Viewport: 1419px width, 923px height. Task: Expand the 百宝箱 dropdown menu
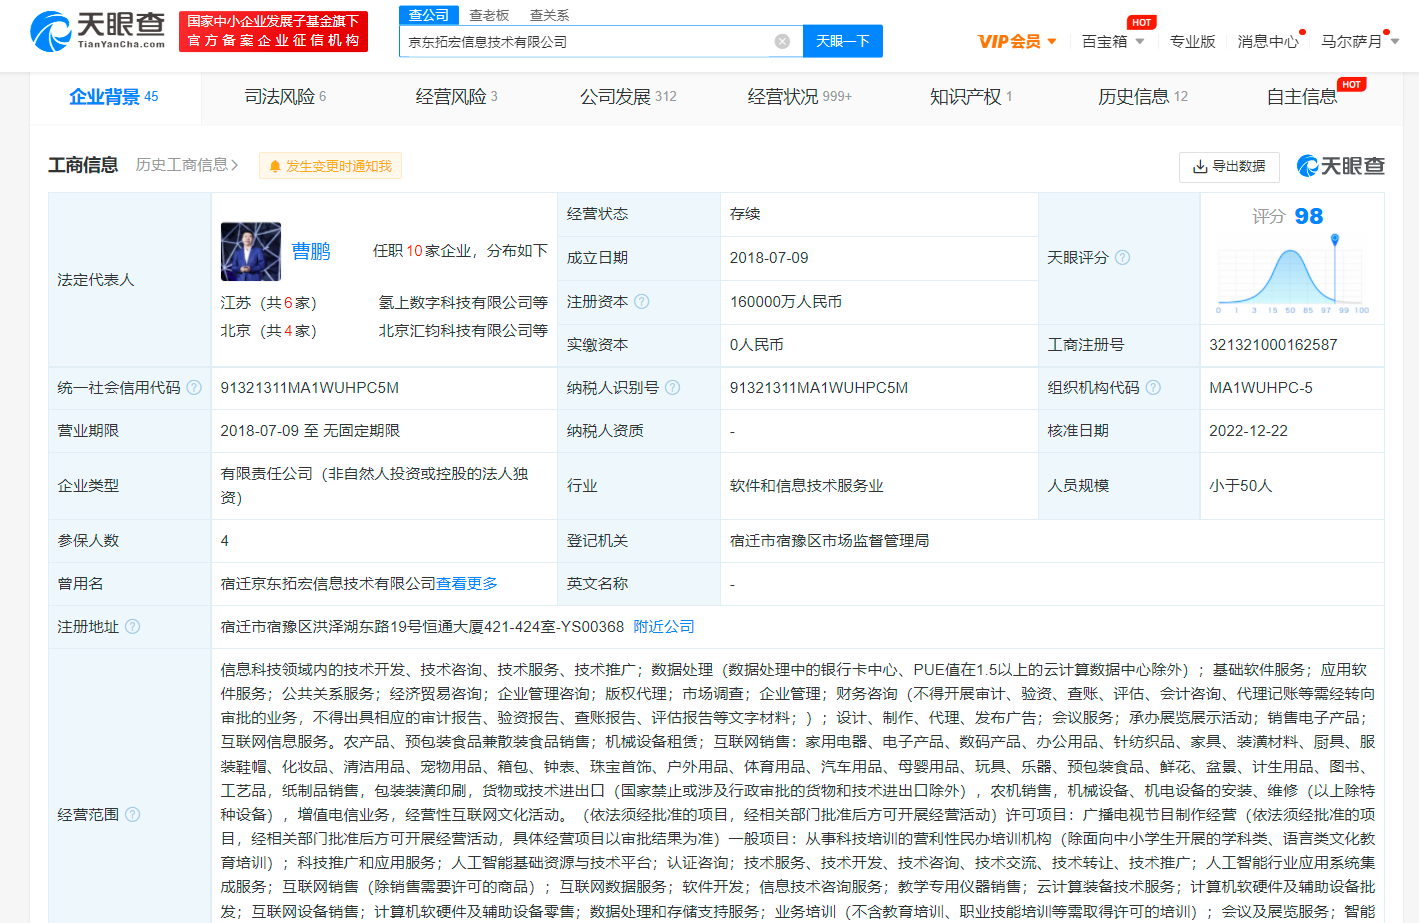click(x=1139, y=42)
